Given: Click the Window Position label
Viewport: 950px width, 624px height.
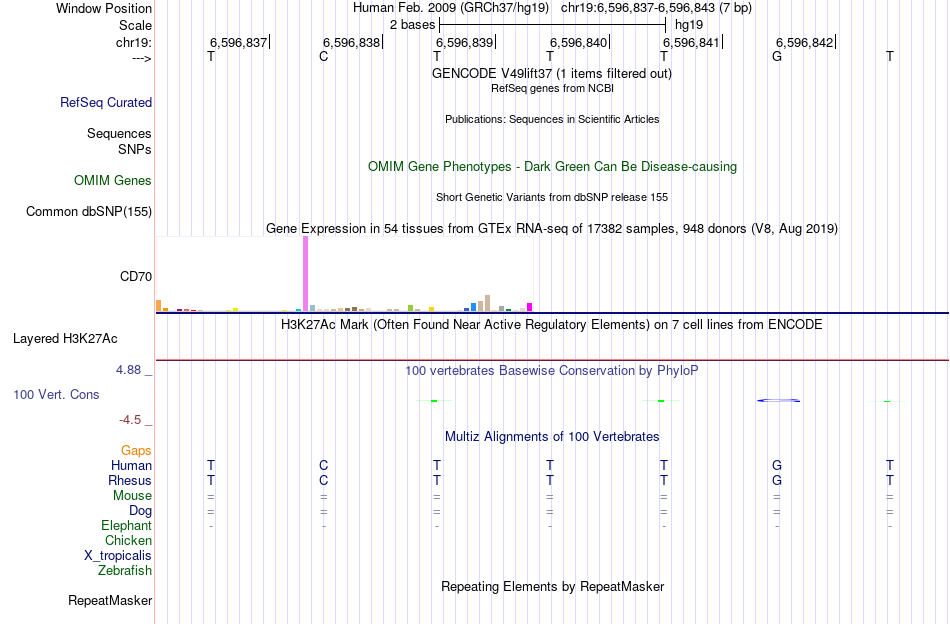Looking at the screenshot, I should point(104,8).
